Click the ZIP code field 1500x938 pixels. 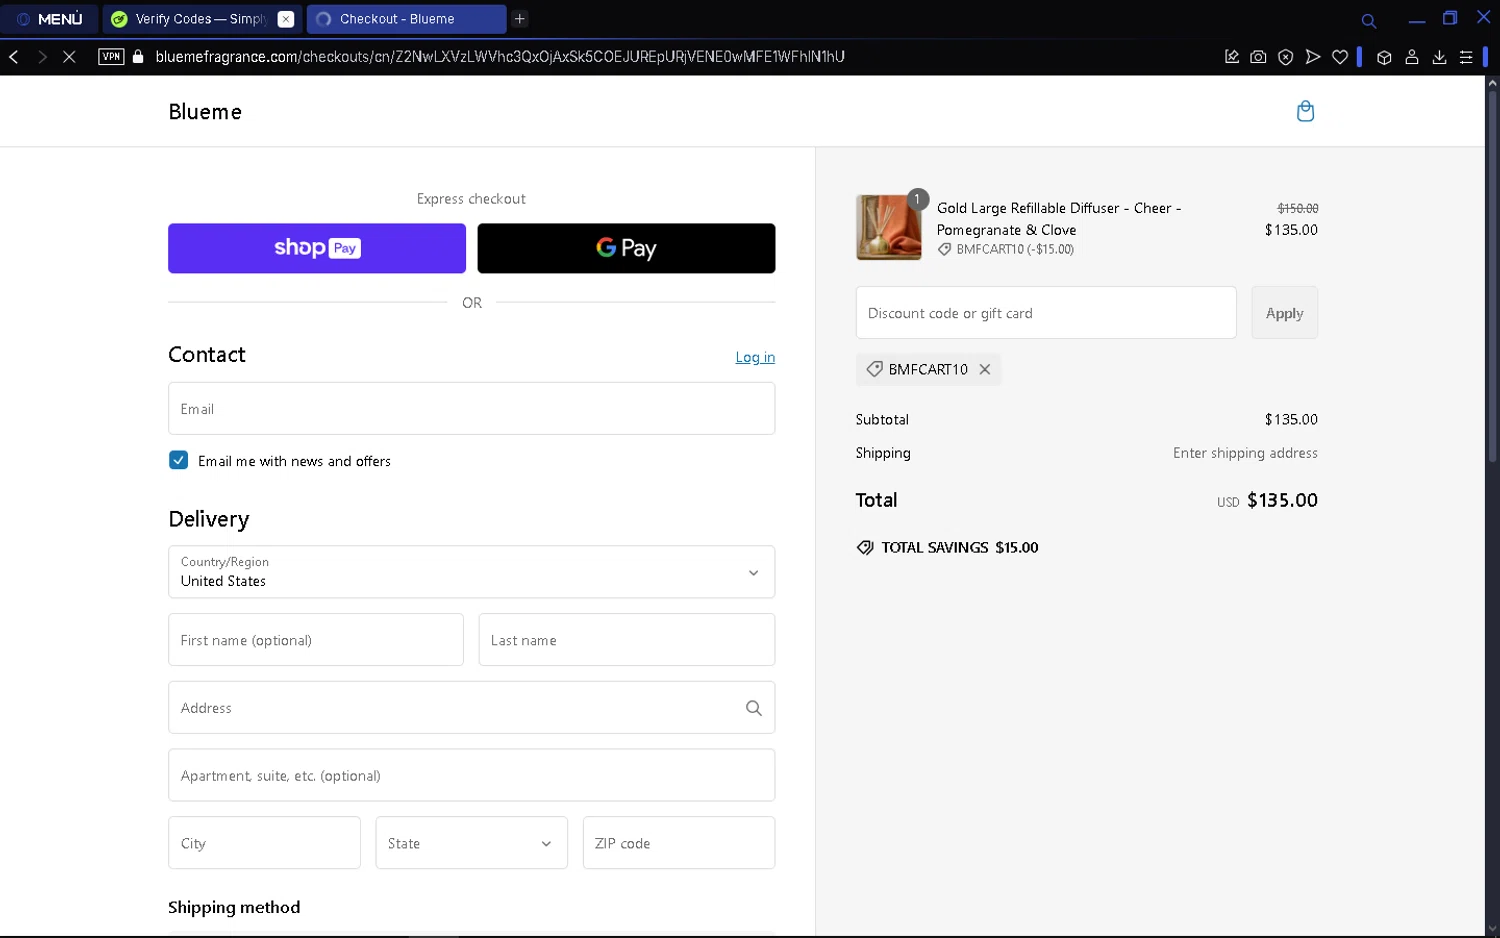pos(679,843)
